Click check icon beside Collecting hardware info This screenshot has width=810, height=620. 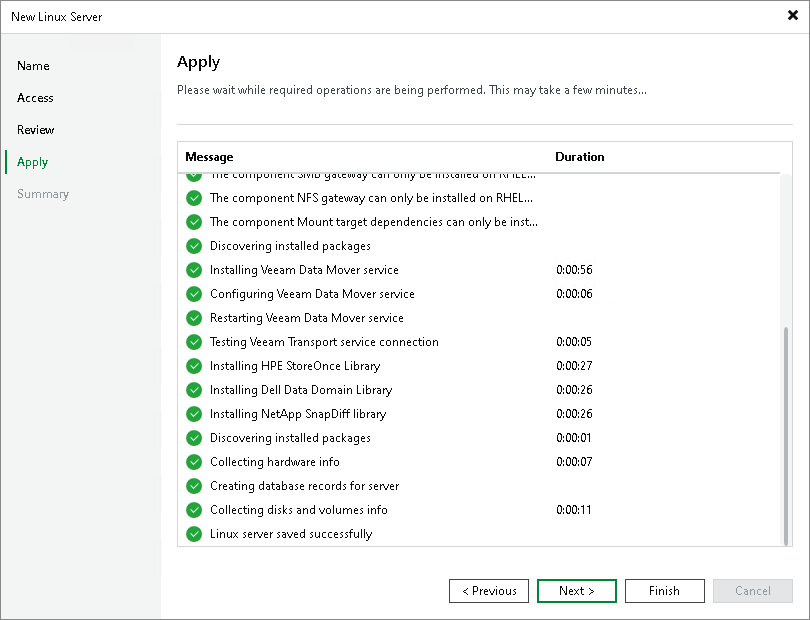[x=194, y=462]
